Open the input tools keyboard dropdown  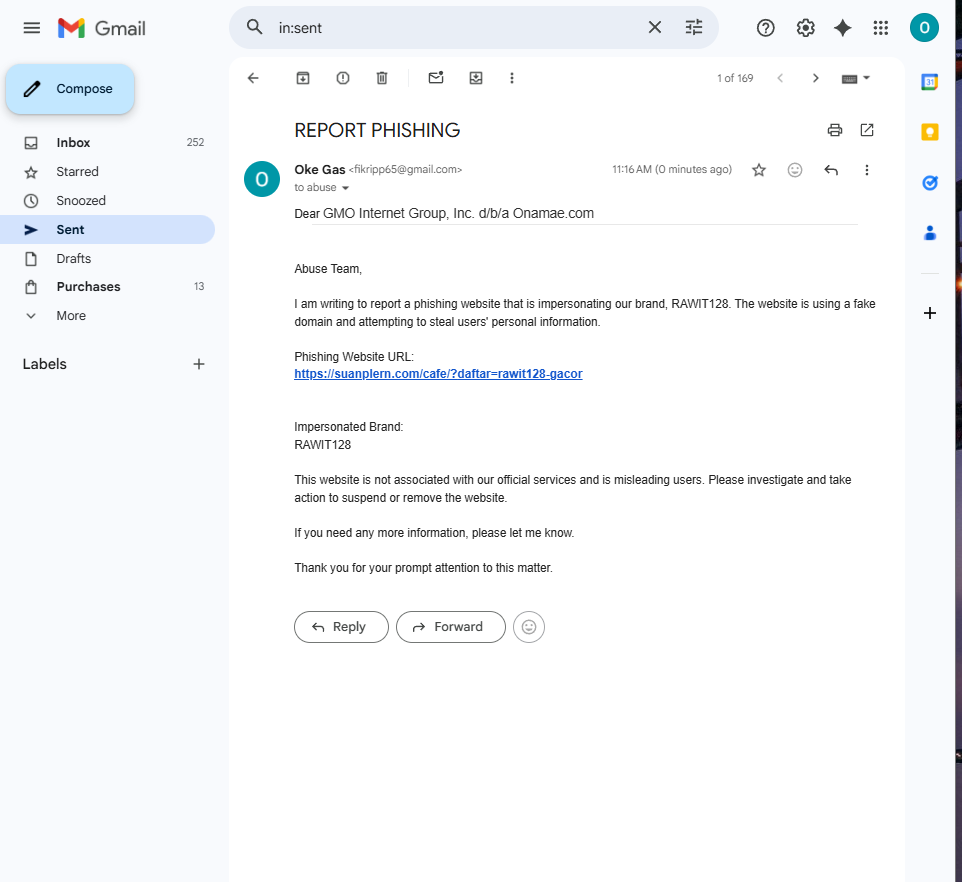click(856, 79)
